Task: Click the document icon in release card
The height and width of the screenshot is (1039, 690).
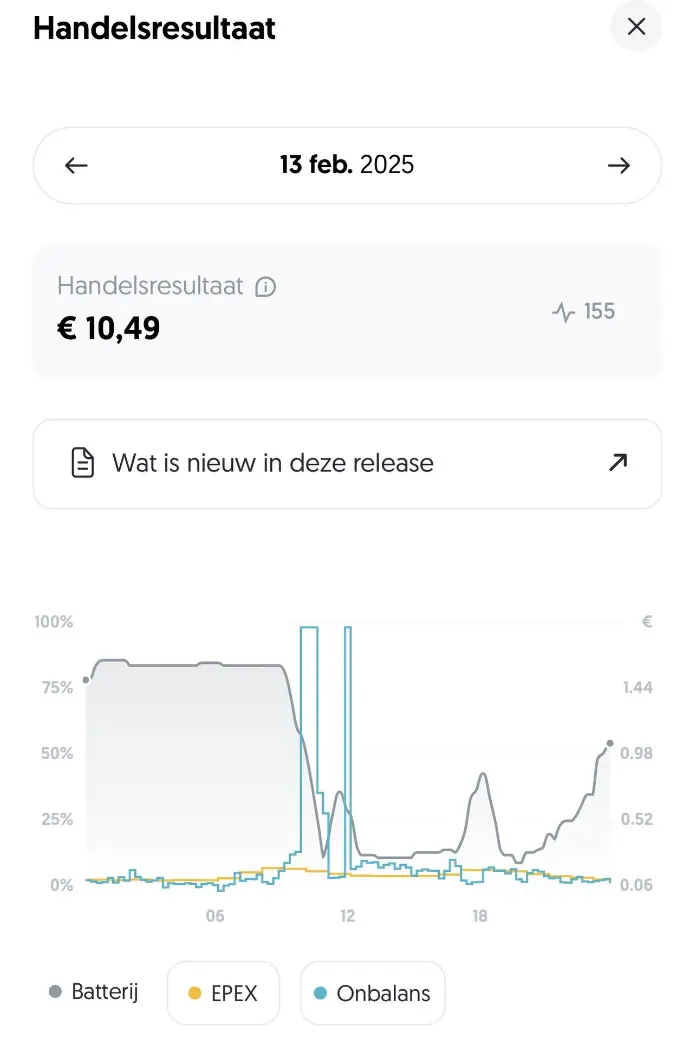Action: coord(83,463)
